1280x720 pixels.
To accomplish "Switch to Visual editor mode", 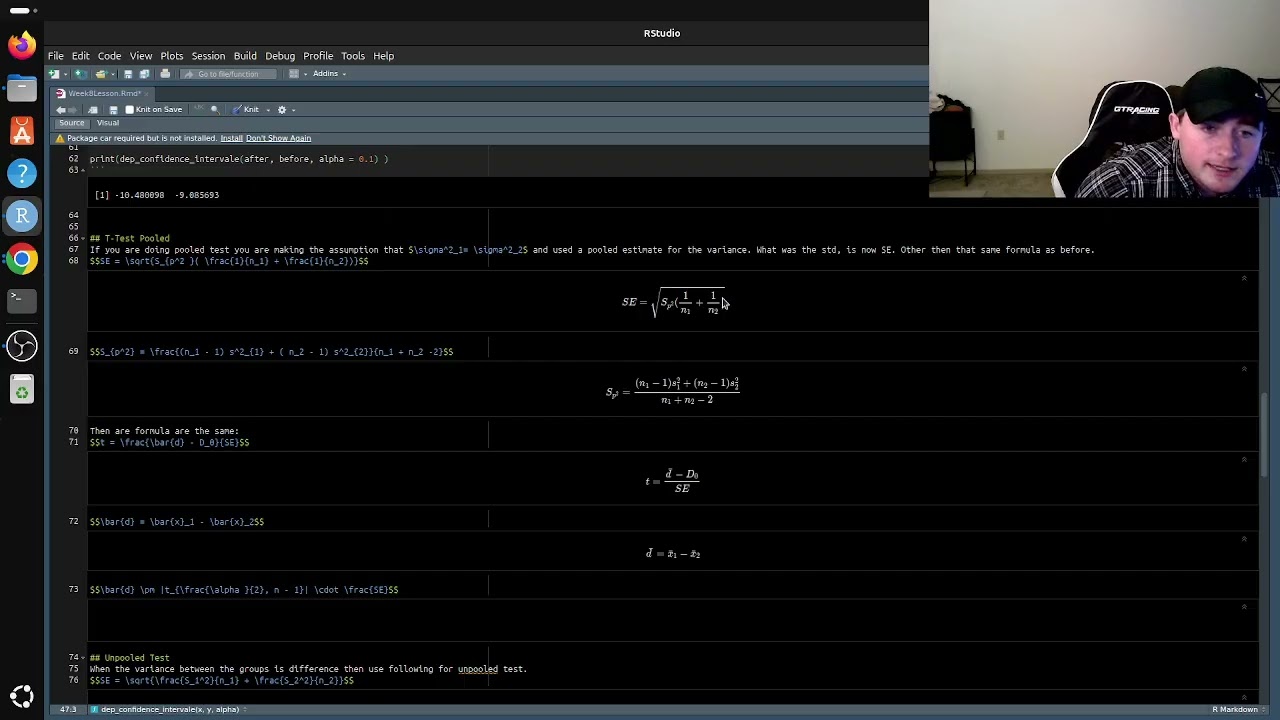I will click(108, 123).
